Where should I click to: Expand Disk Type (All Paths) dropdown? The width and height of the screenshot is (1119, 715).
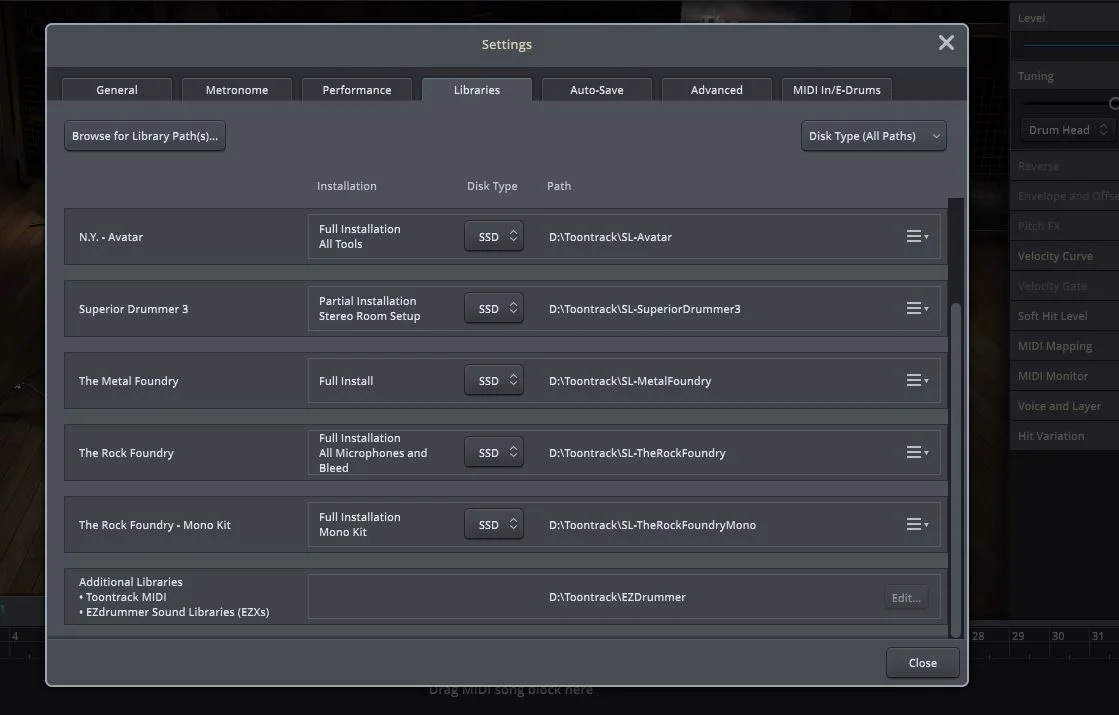pos(874,136)
